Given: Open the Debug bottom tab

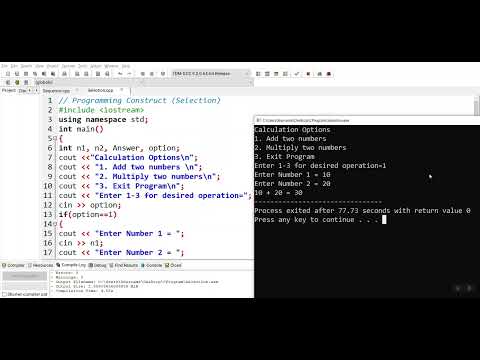Looking at the screenshot, I should pos(98,265).
